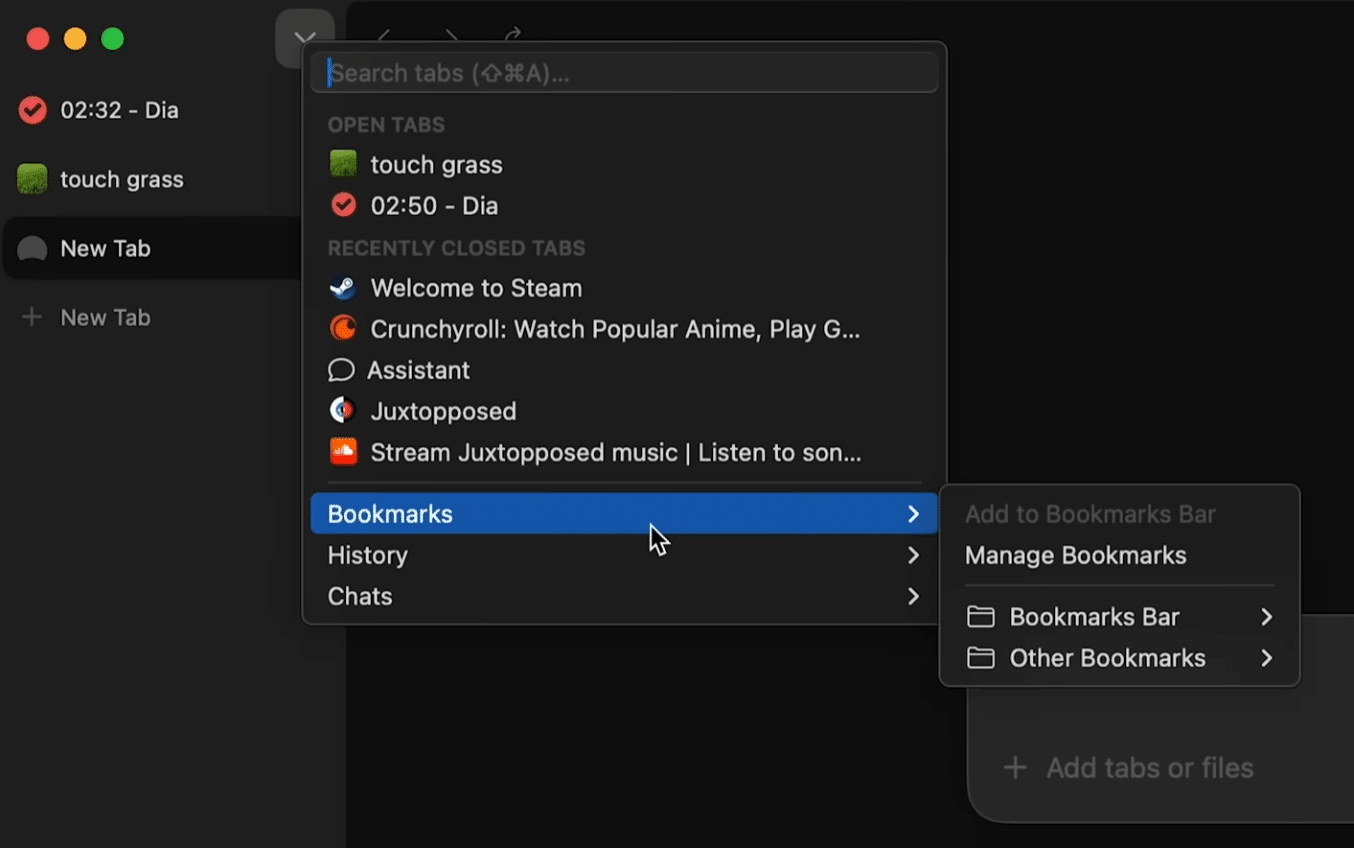The width and height of the screenshot is (1354, 848).
Task: Click the gray New Tab favicon in sidebar
Action: [32, 249]
